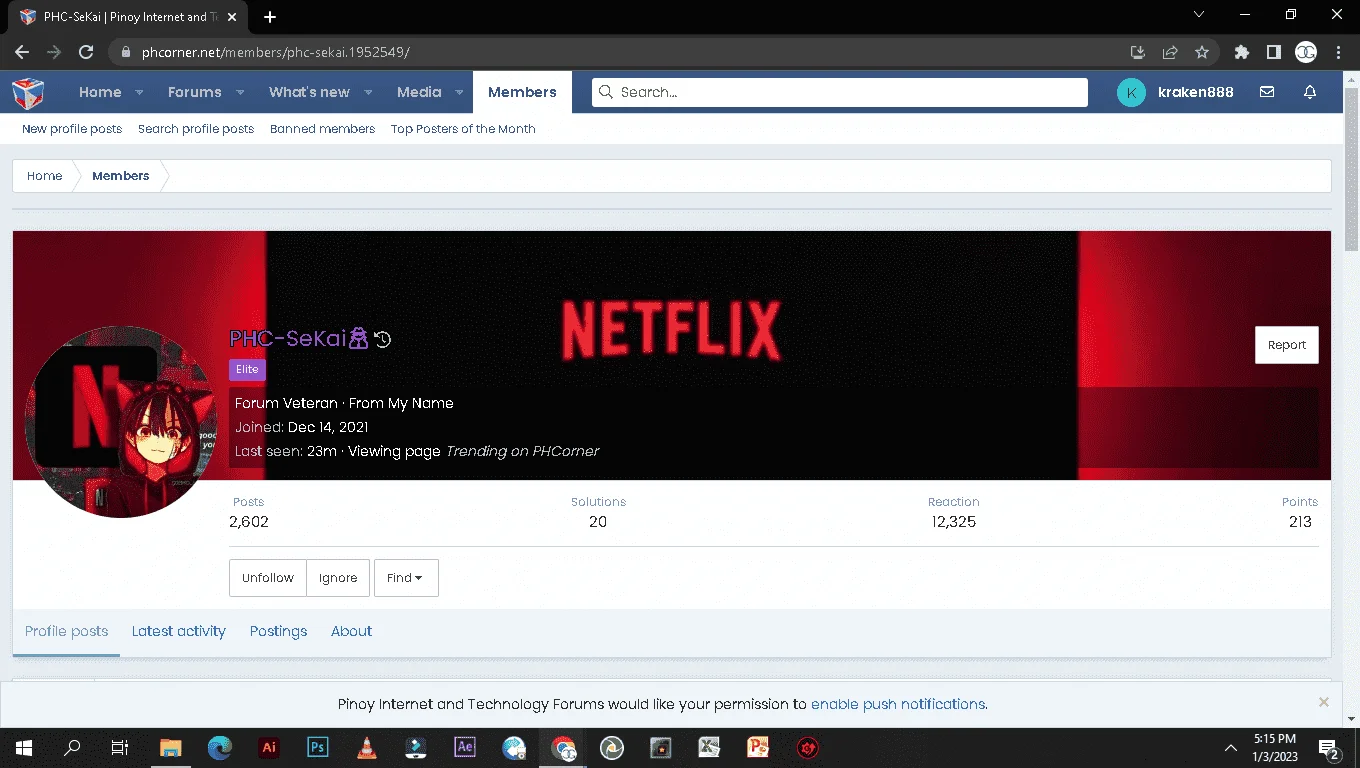Click the Home breadcrumb
This screenshot has width=1360, height=768.
44,176
